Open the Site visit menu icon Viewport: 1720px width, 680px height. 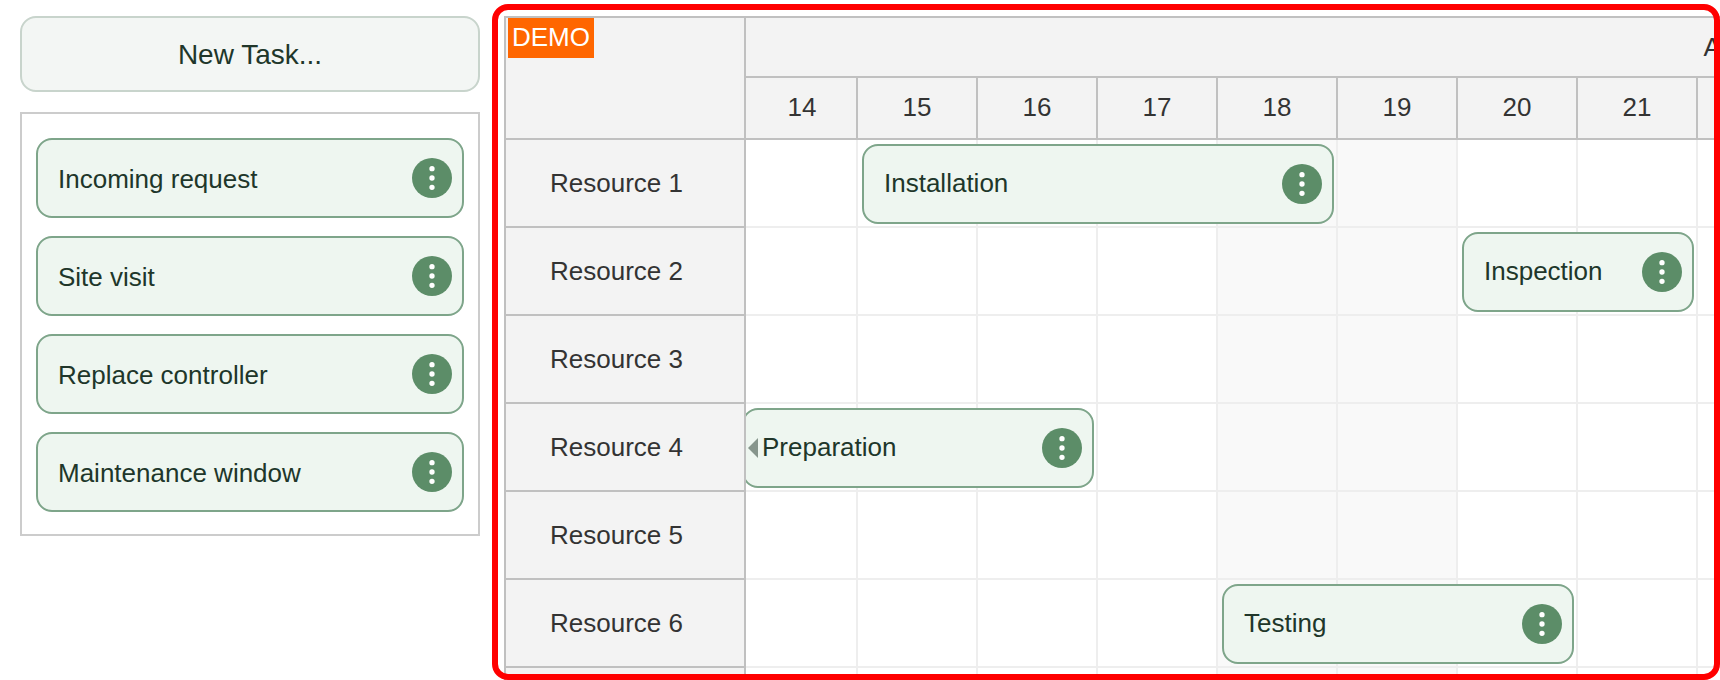pos(431,276)
